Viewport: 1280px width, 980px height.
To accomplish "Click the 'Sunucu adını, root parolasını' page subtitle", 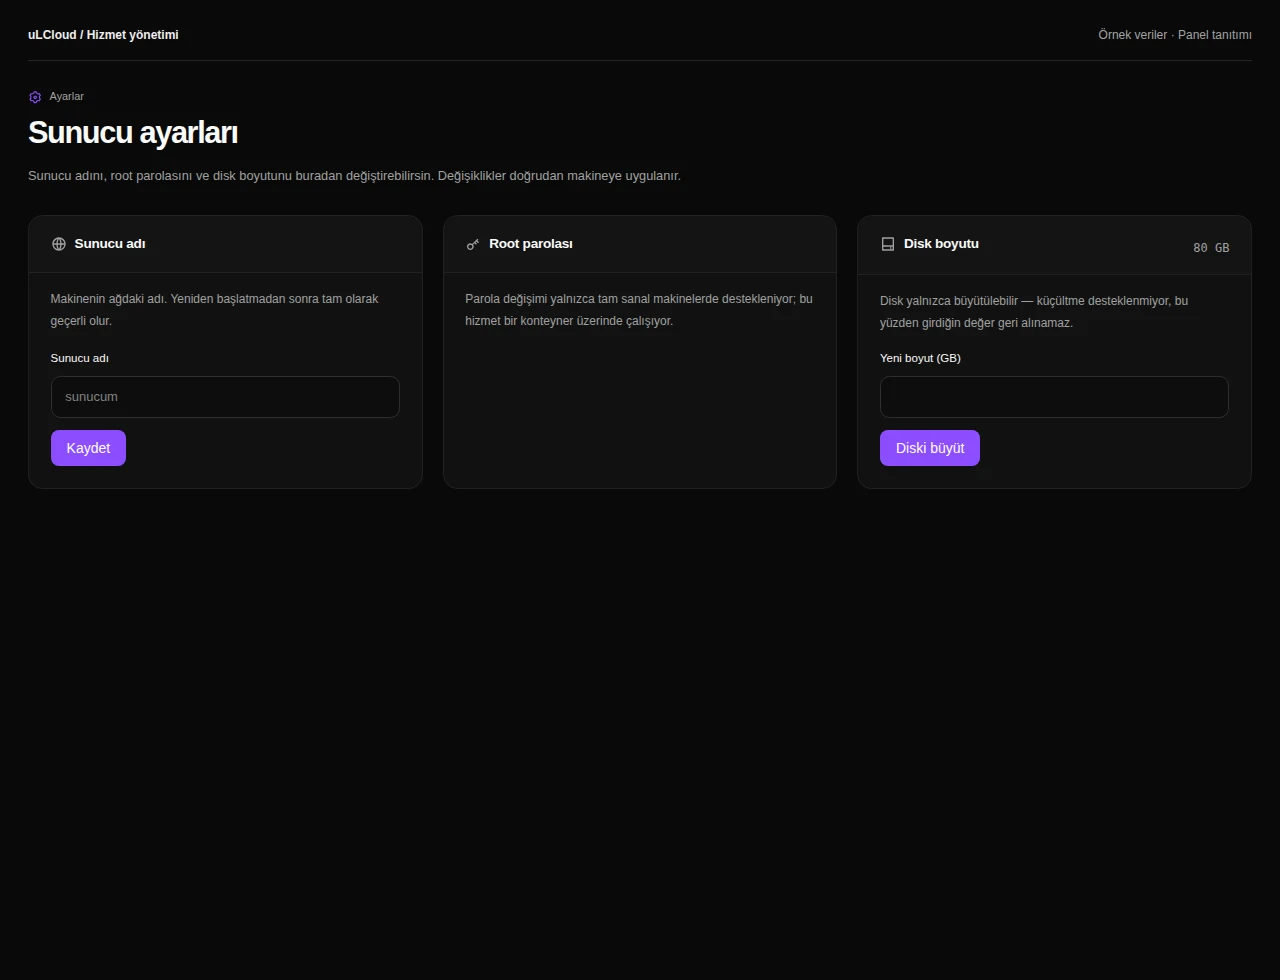I will point(354,176).
